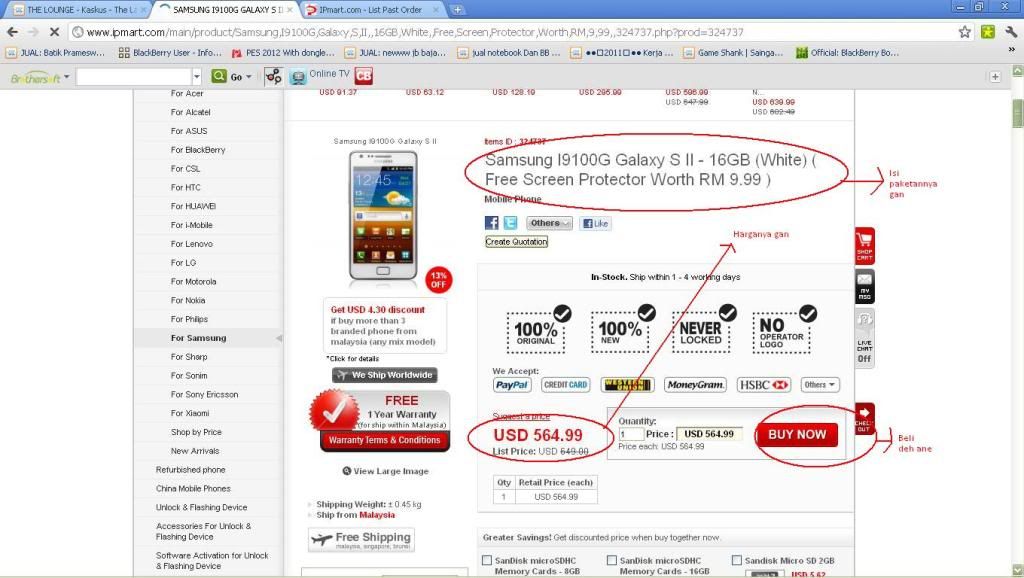Image resolution: width=1024 pixels, height=578 pixels.
Task: Click the BUY NOW button
Action: (797, 435)
